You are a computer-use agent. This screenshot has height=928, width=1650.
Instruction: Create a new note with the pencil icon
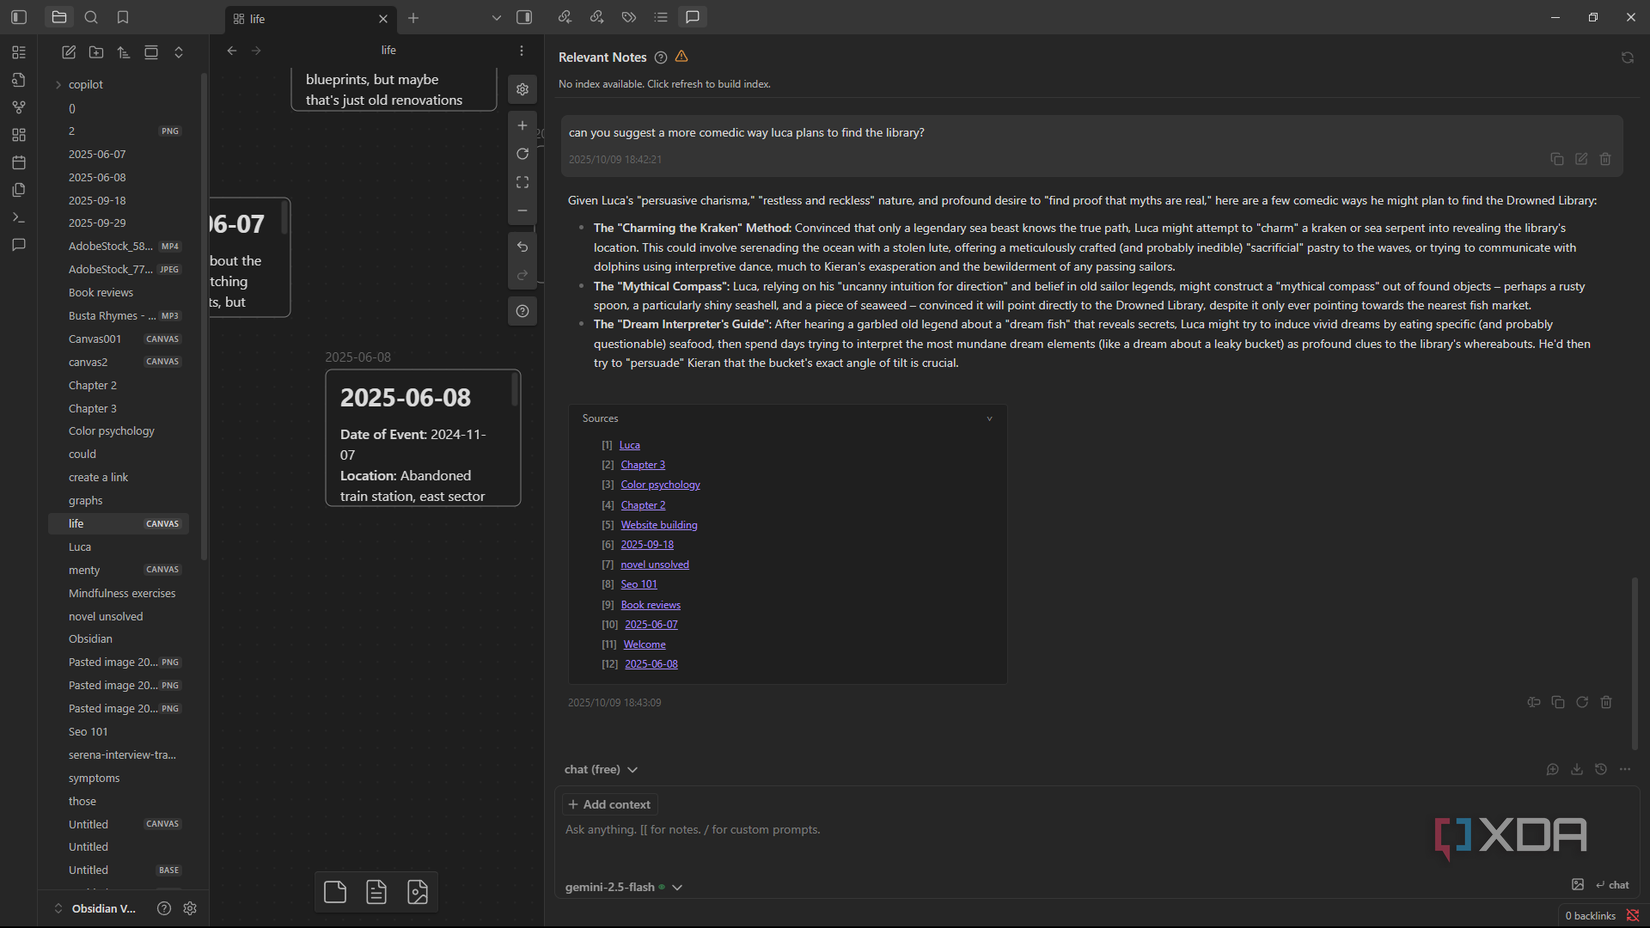pyautogui.click(x=68, y=52)
